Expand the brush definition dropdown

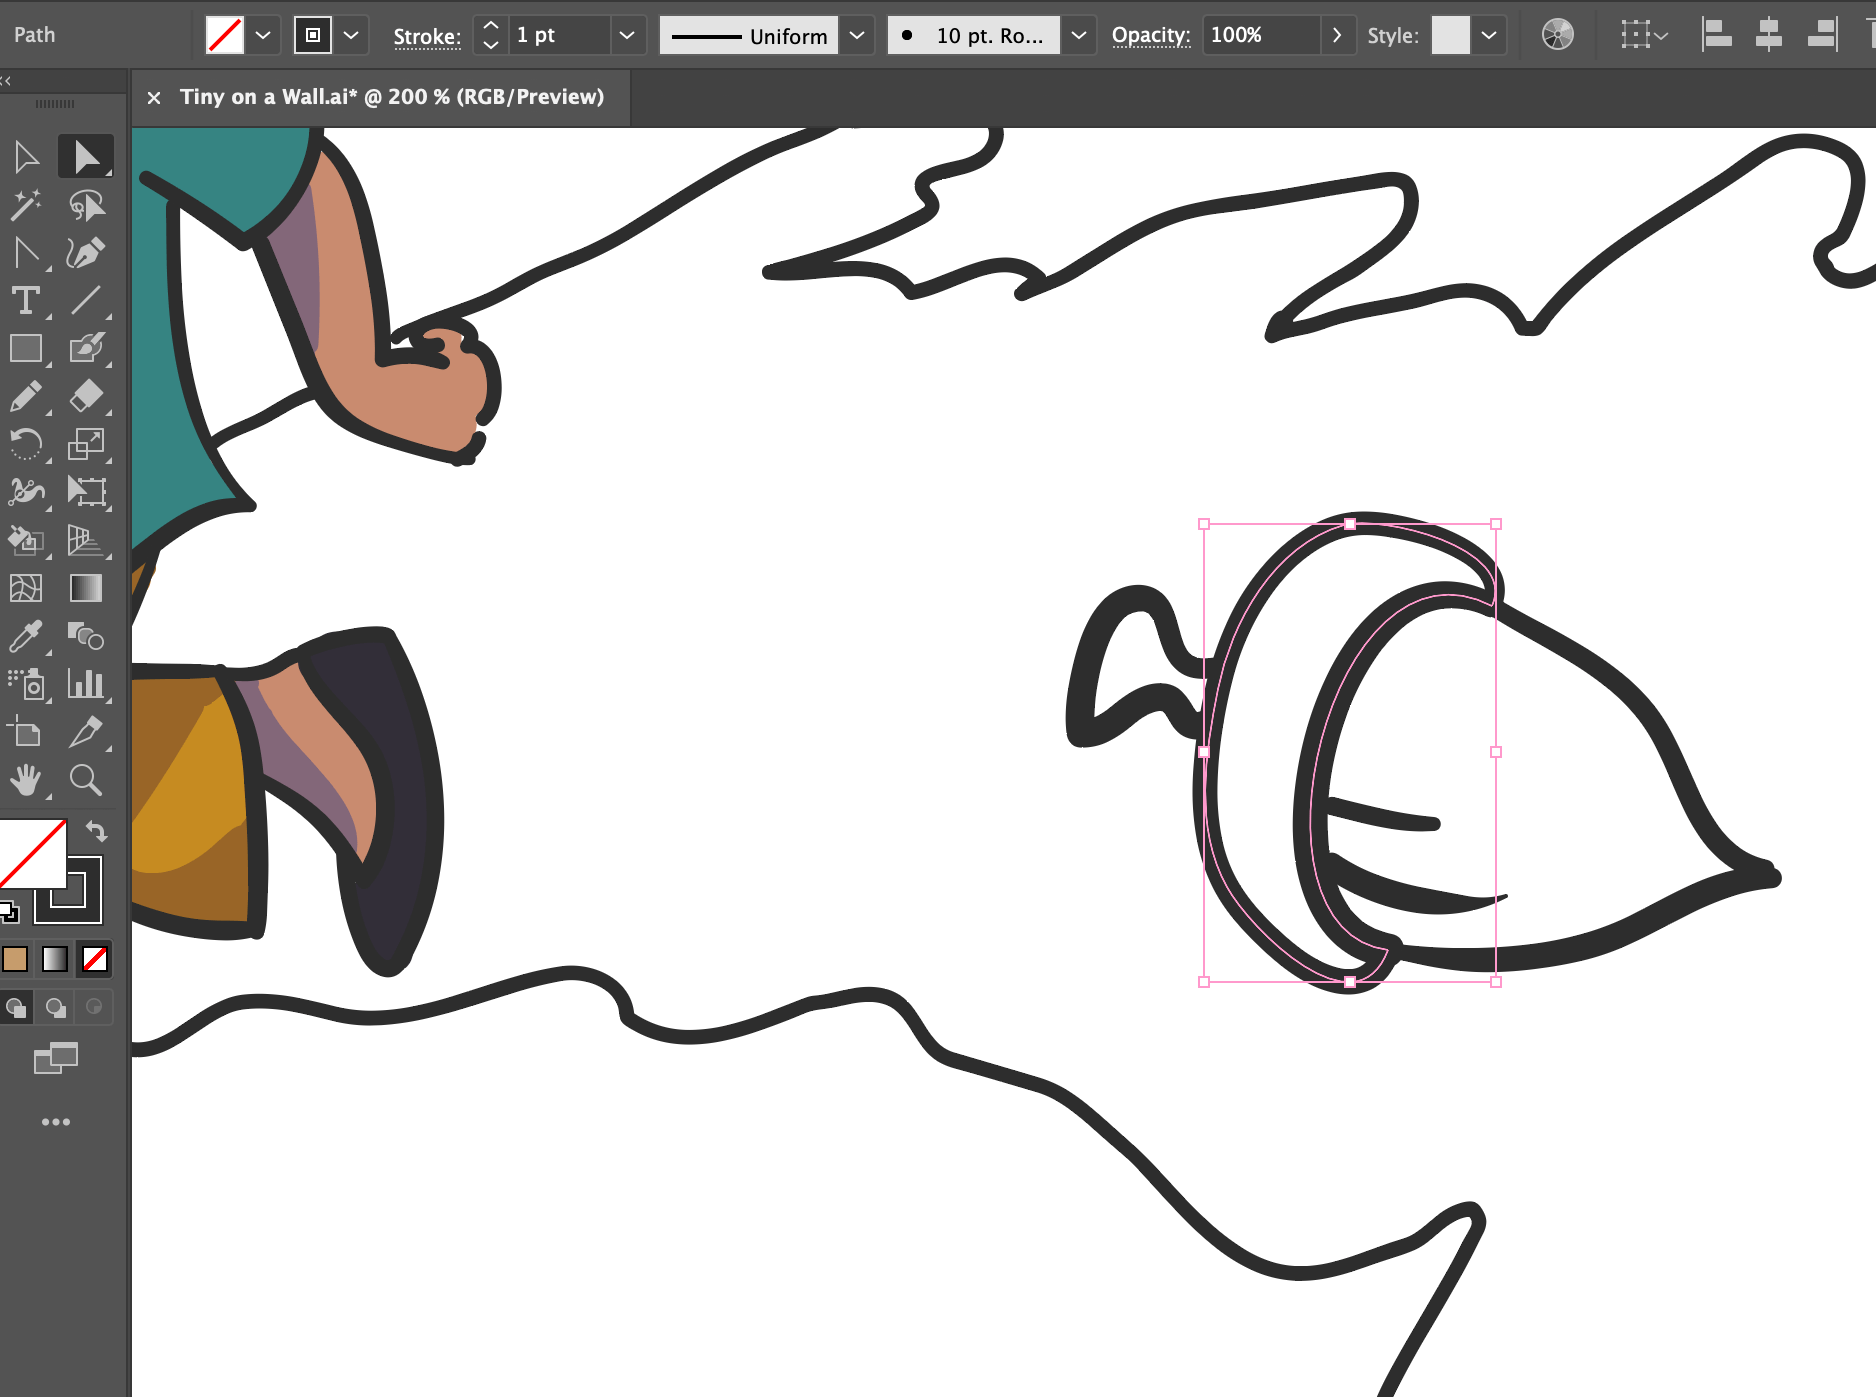coord(1079,35)
